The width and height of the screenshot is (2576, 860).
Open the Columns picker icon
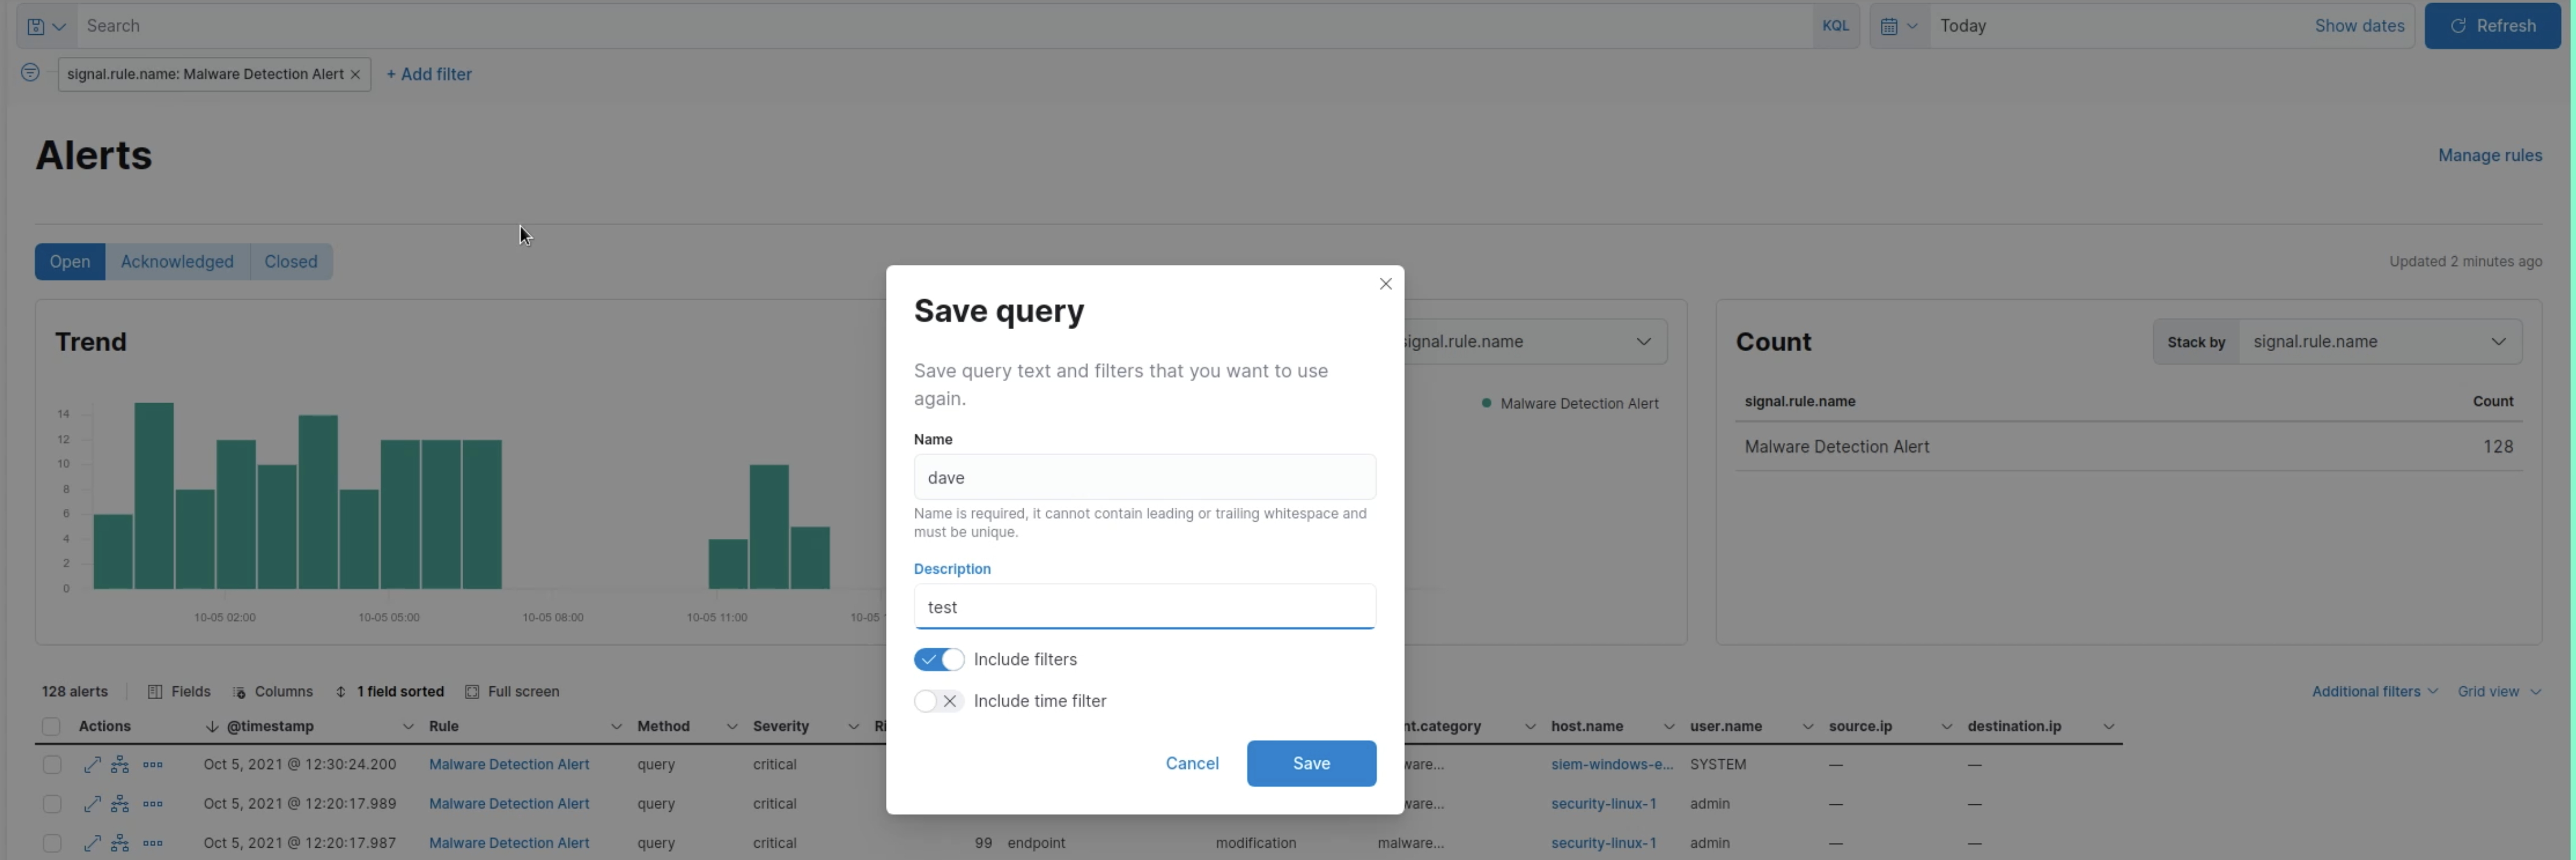(240, 691)
